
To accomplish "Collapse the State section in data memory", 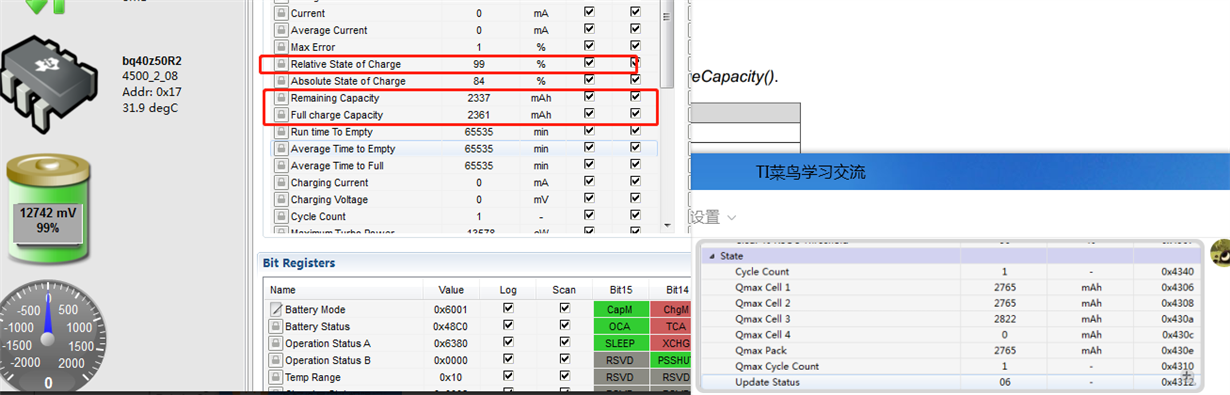I will pyautogui.click(x=712, y=256).
